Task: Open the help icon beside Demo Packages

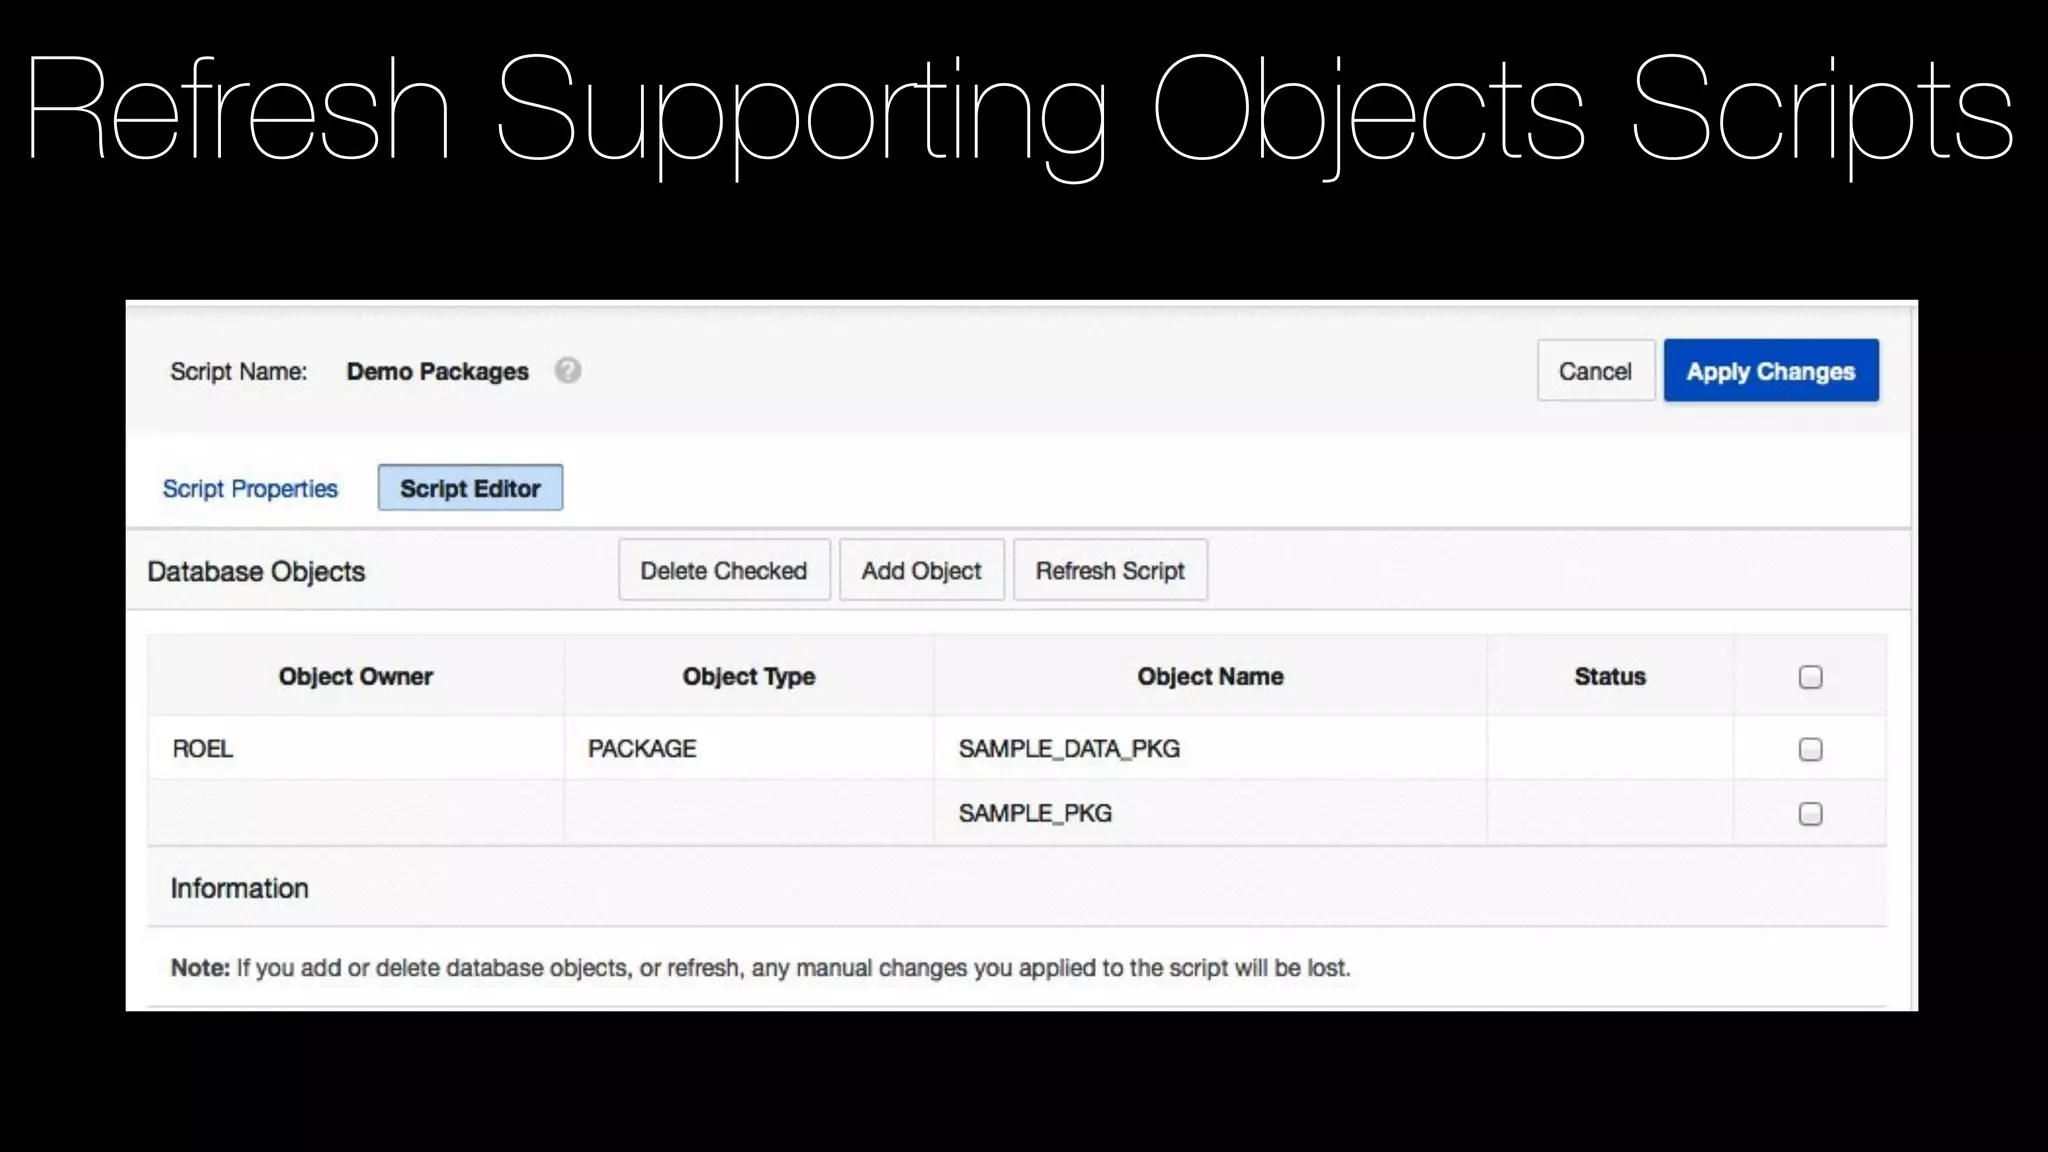Action: pyautogui.click(x=568, y=371)
